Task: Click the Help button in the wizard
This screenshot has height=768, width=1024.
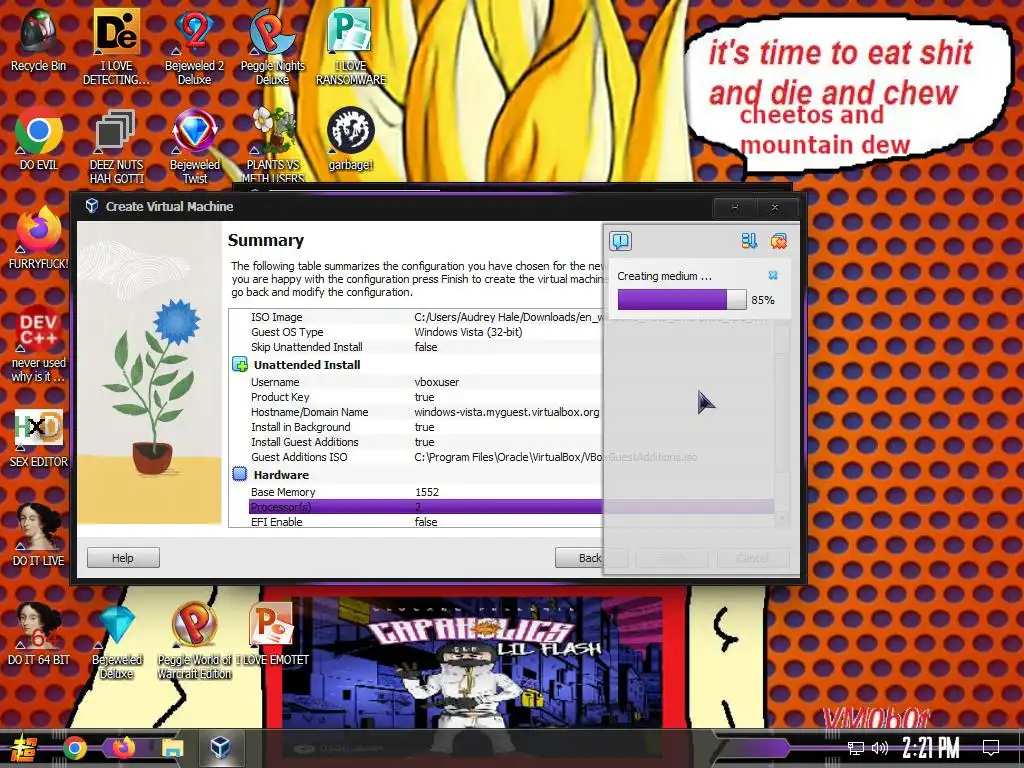Action: click(123, 558)
